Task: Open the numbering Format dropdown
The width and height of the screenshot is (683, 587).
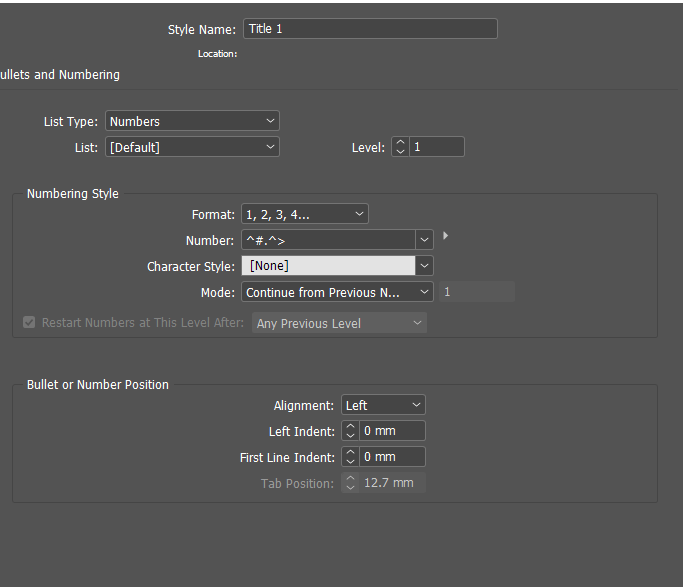Action: tap(305, 214)
